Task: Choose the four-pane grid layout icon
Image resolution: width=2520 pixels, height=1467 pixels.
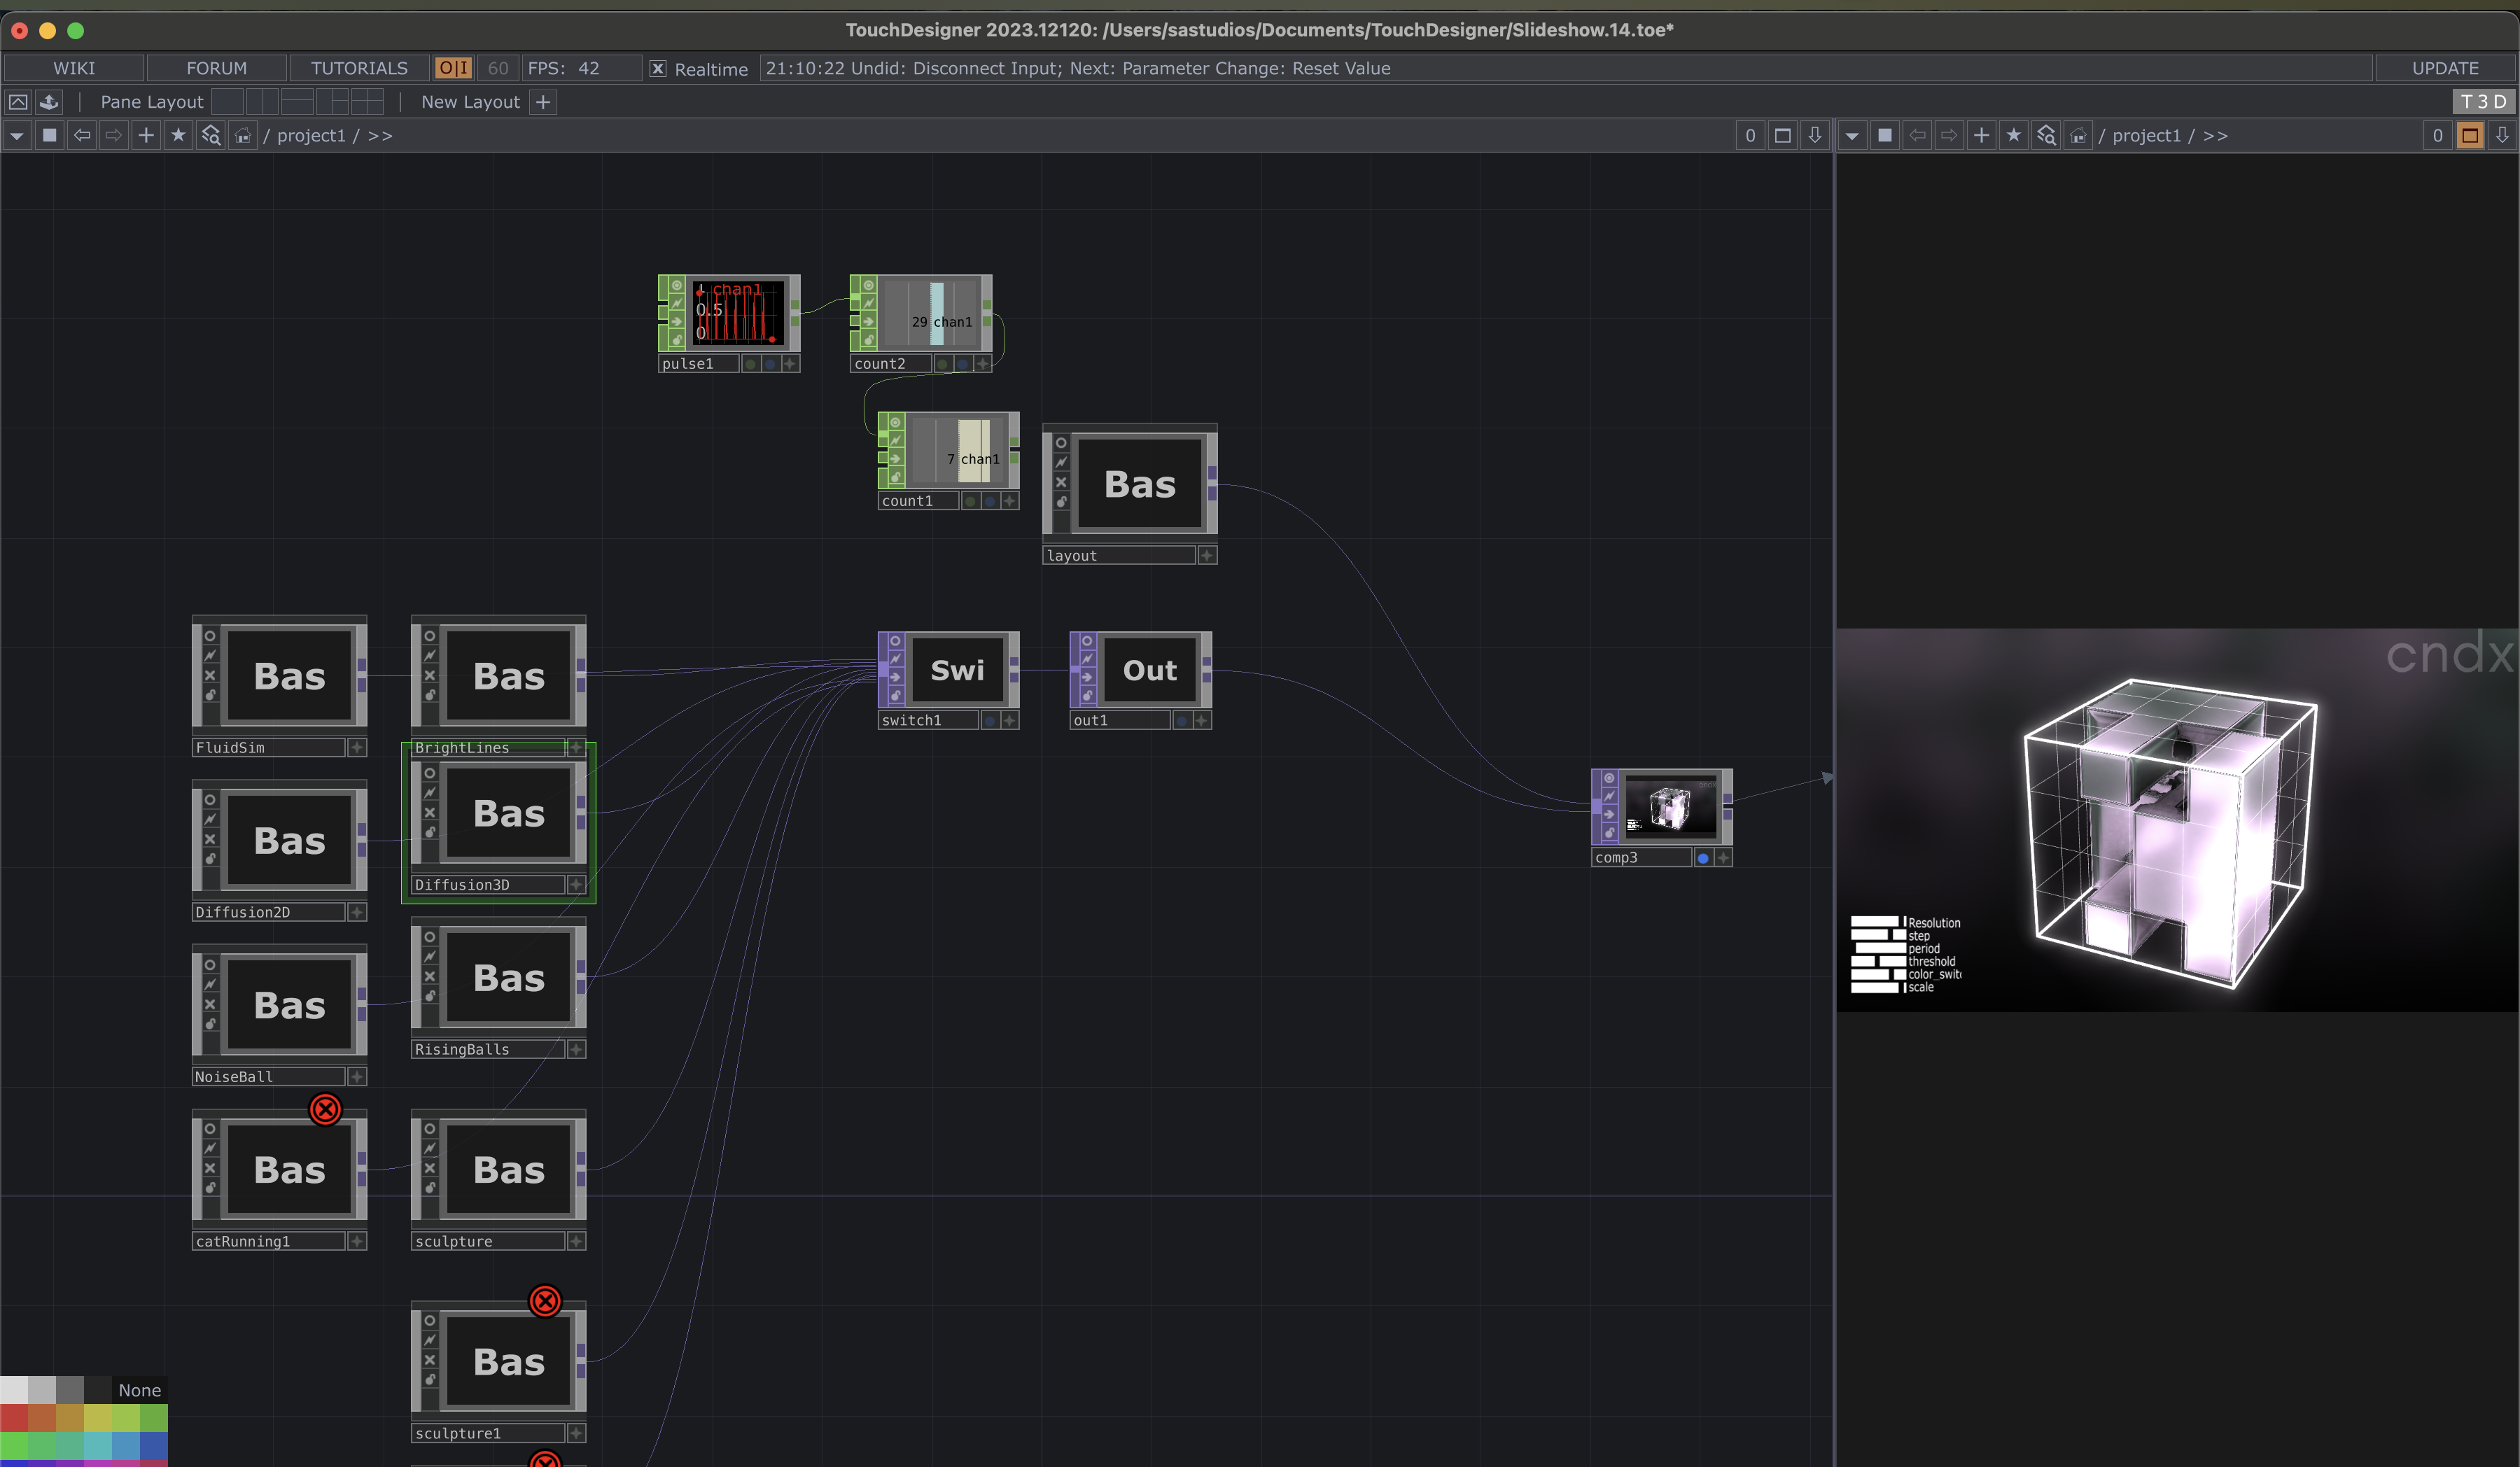Action: [x=367, y=102]
